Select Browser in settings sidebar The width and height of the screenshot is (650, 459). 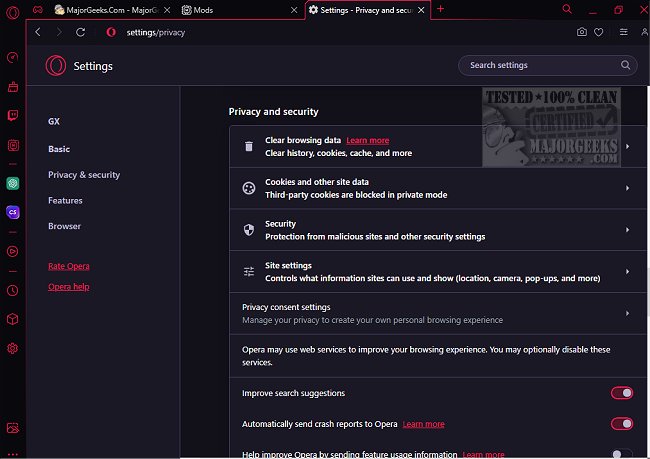pyautogui.click(x=64, y=226)
